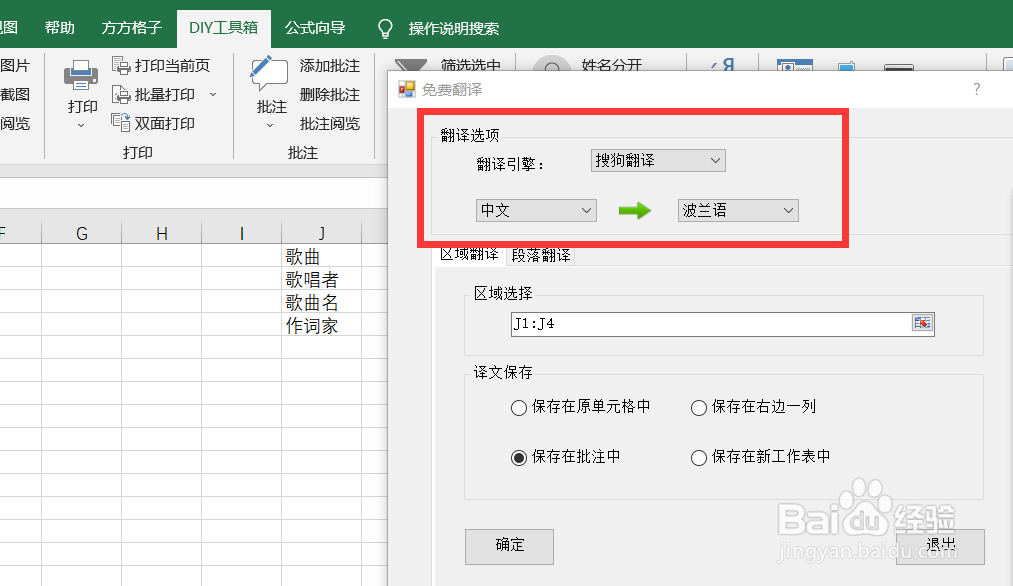Choose 保存在右边一列 save option
This screenshot has width=1013, height=586.
[698, 408]
